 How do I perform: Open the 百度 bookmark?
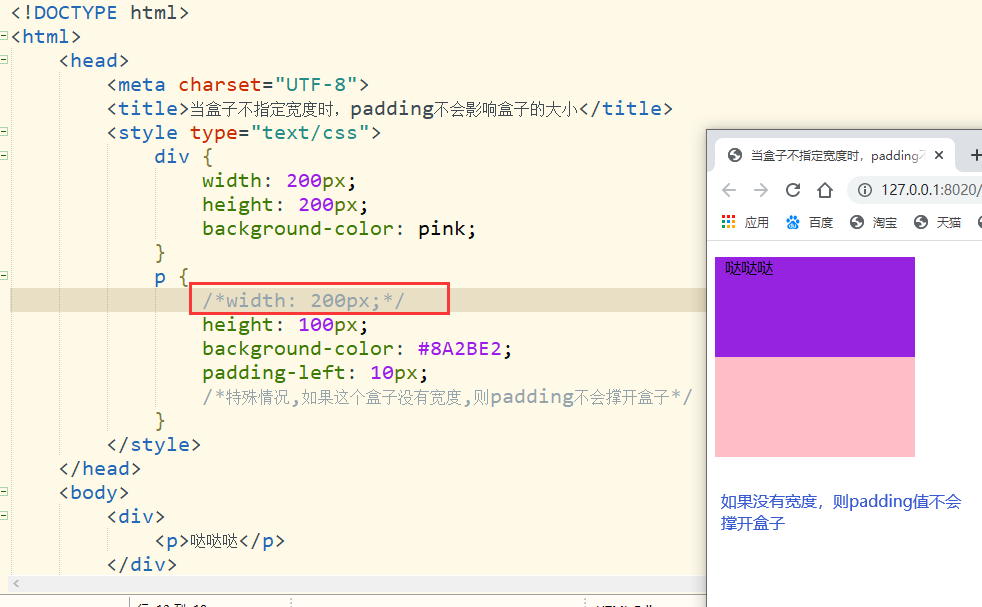(809, 222)
